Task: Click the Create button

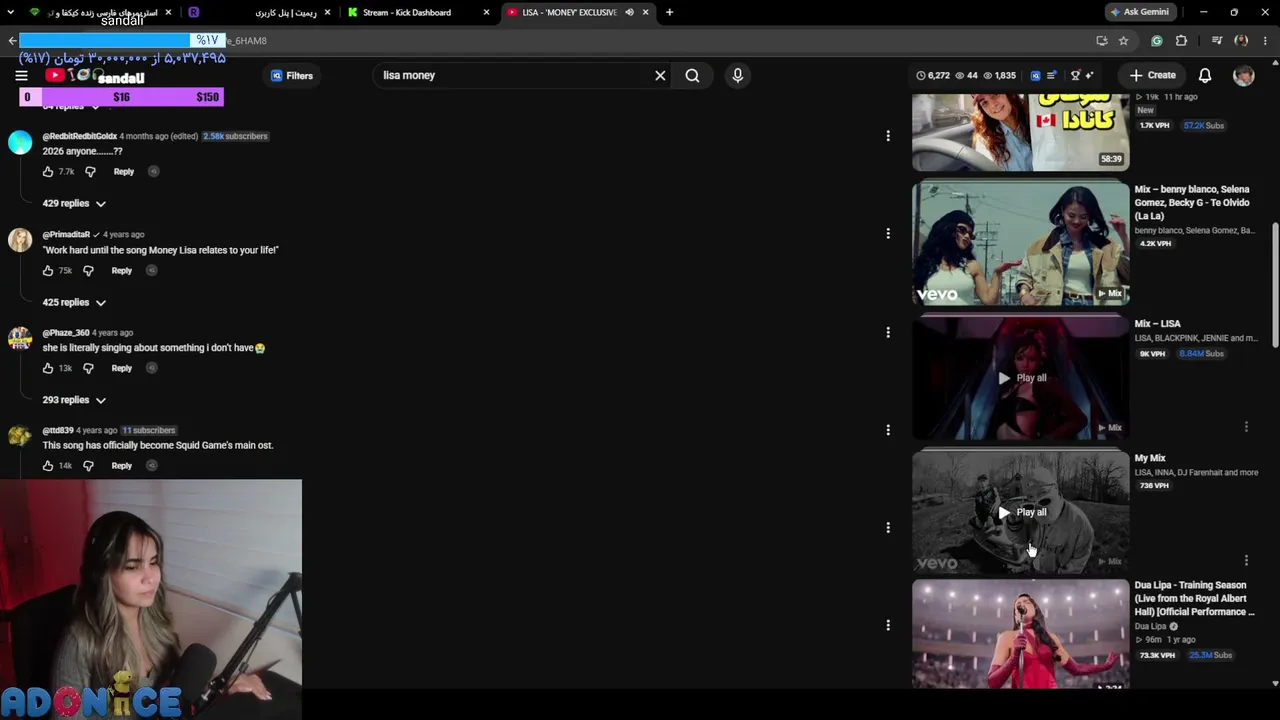Action: tap(1153, 75)
